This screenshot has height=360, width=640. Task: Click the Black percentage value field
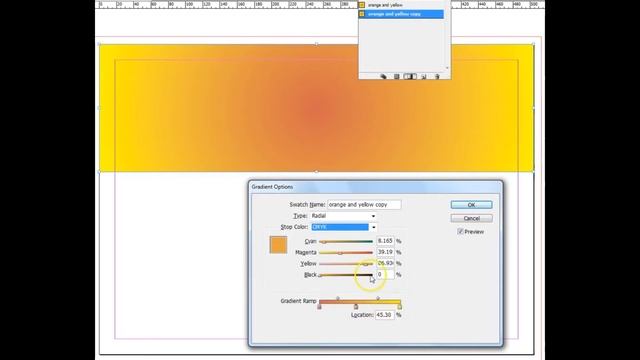coord(385,275)
